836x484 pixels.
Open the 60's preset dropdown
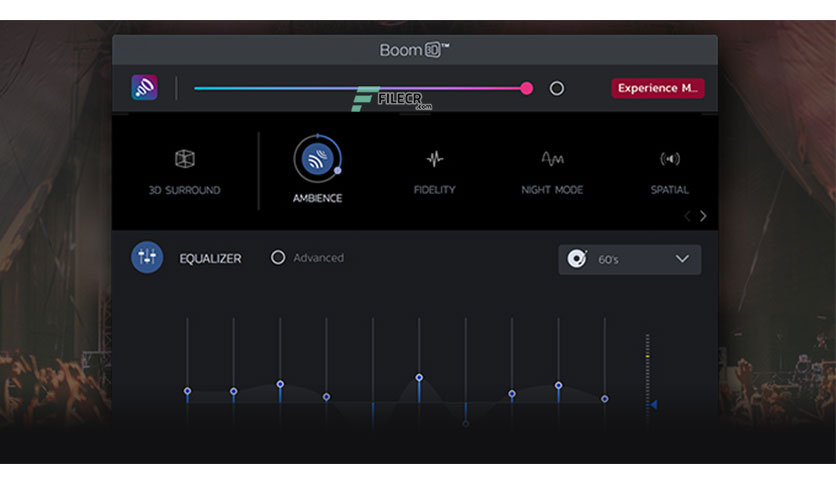click(630, 260)
